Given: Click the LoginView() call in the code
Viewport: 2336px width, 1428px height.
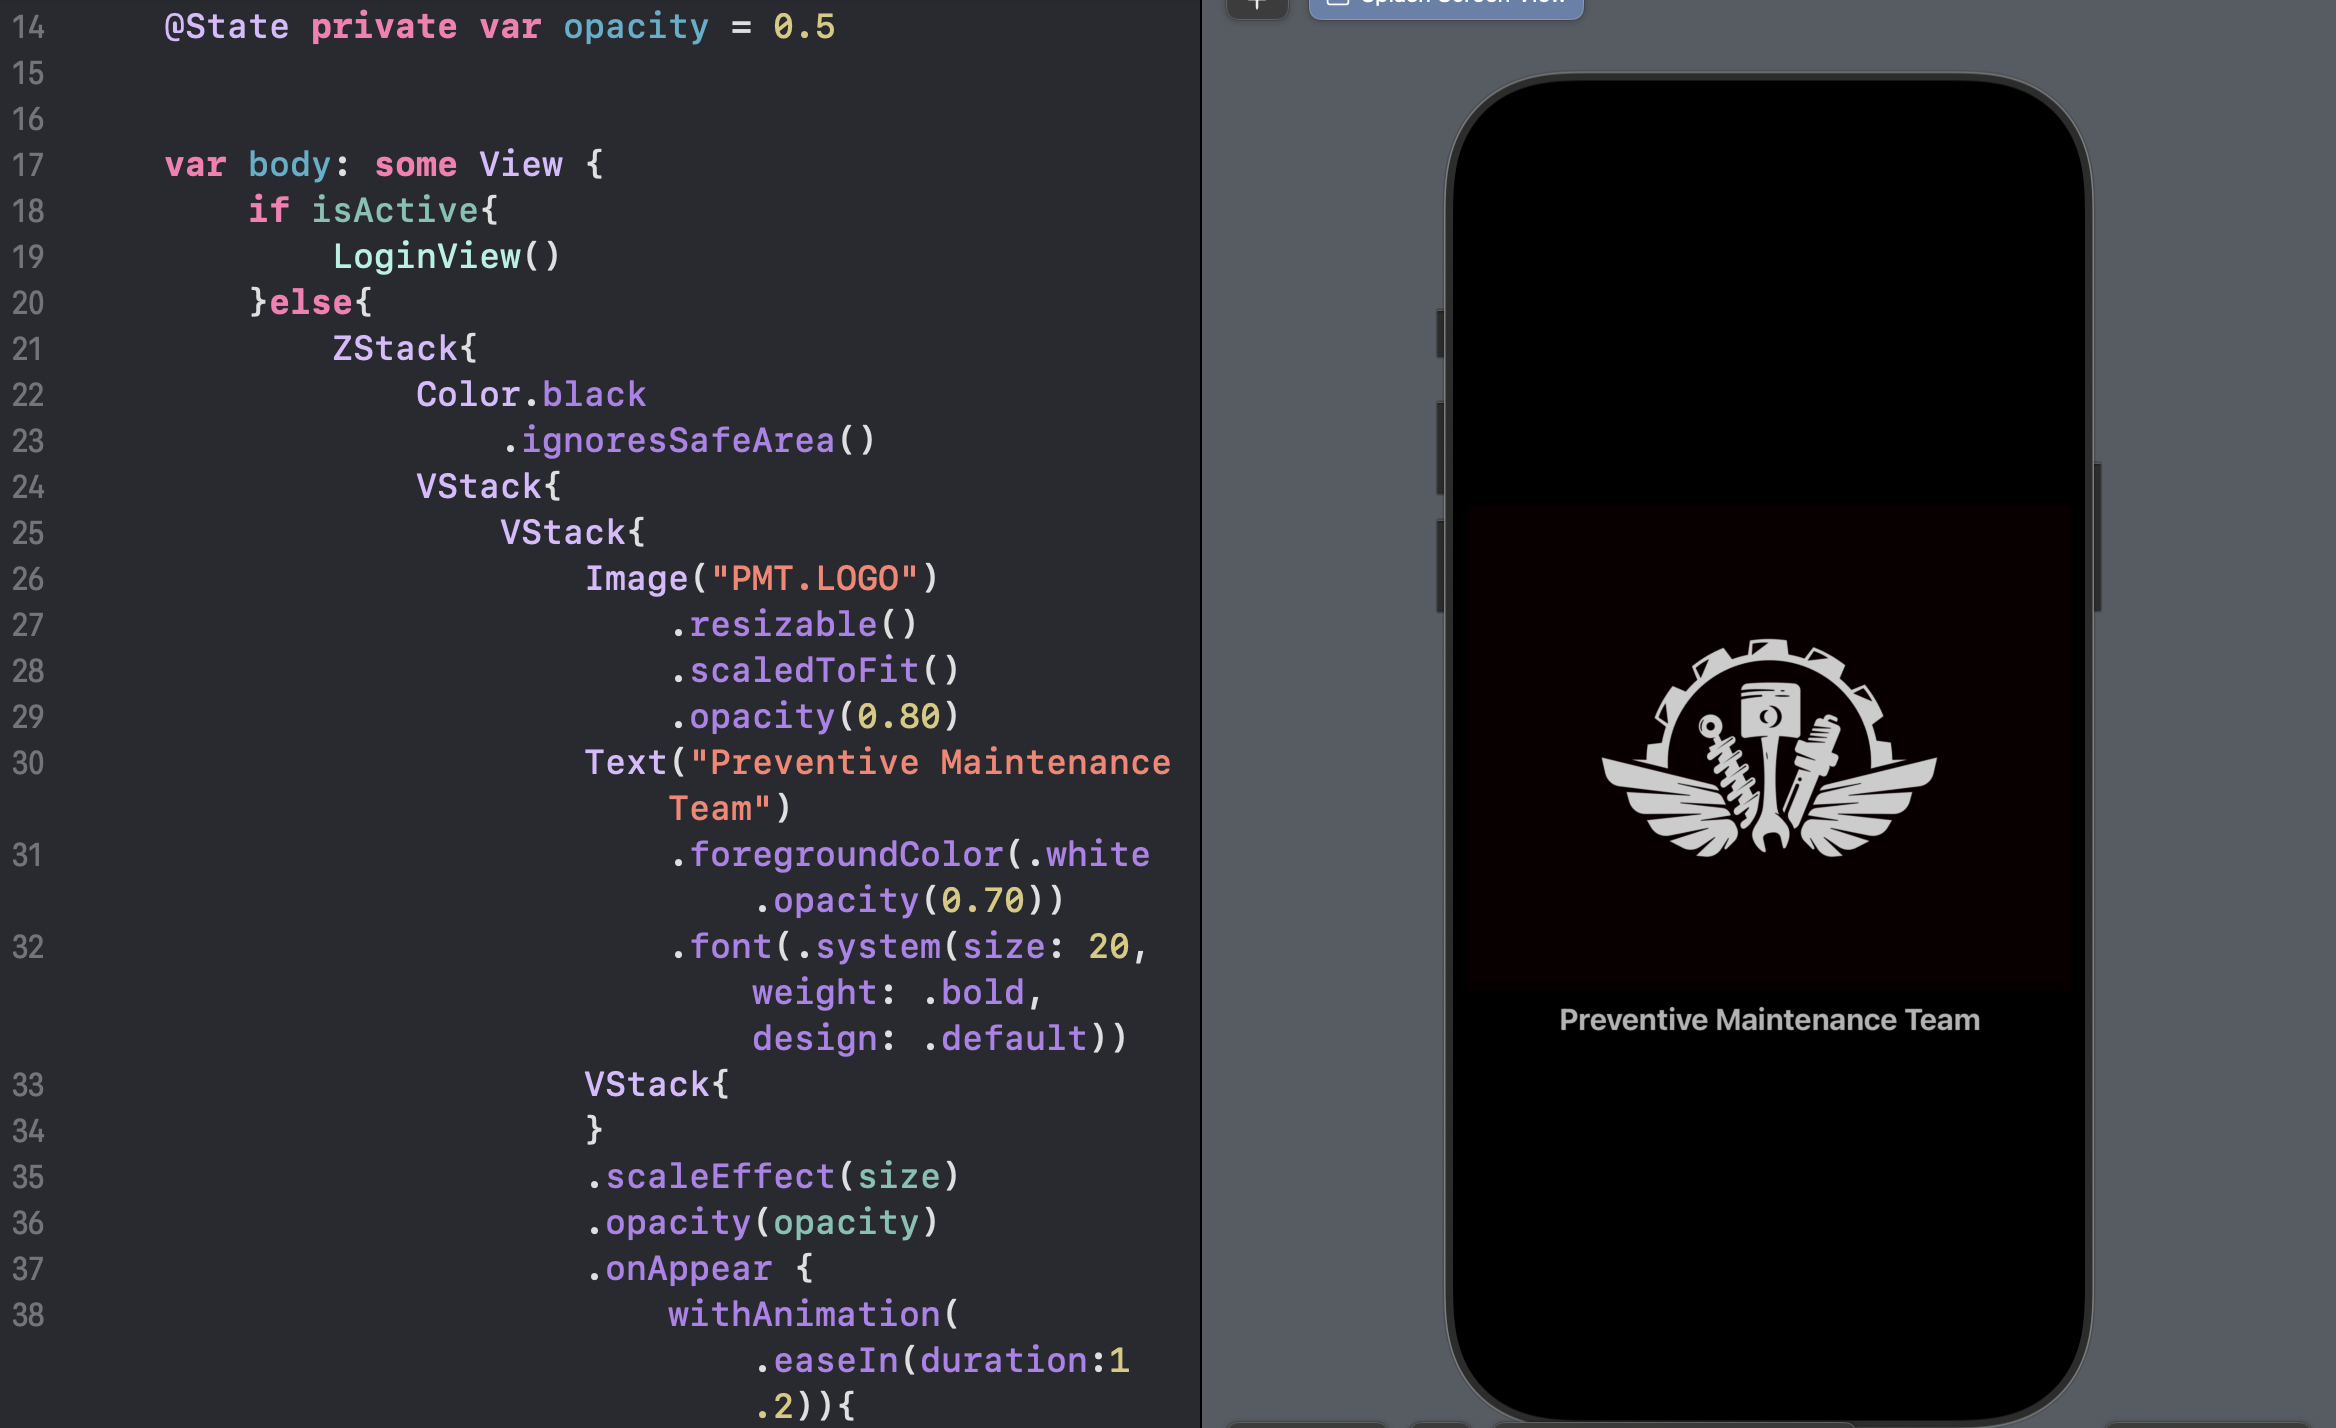Looking at the screenshot, I should (x=446, y=257).
